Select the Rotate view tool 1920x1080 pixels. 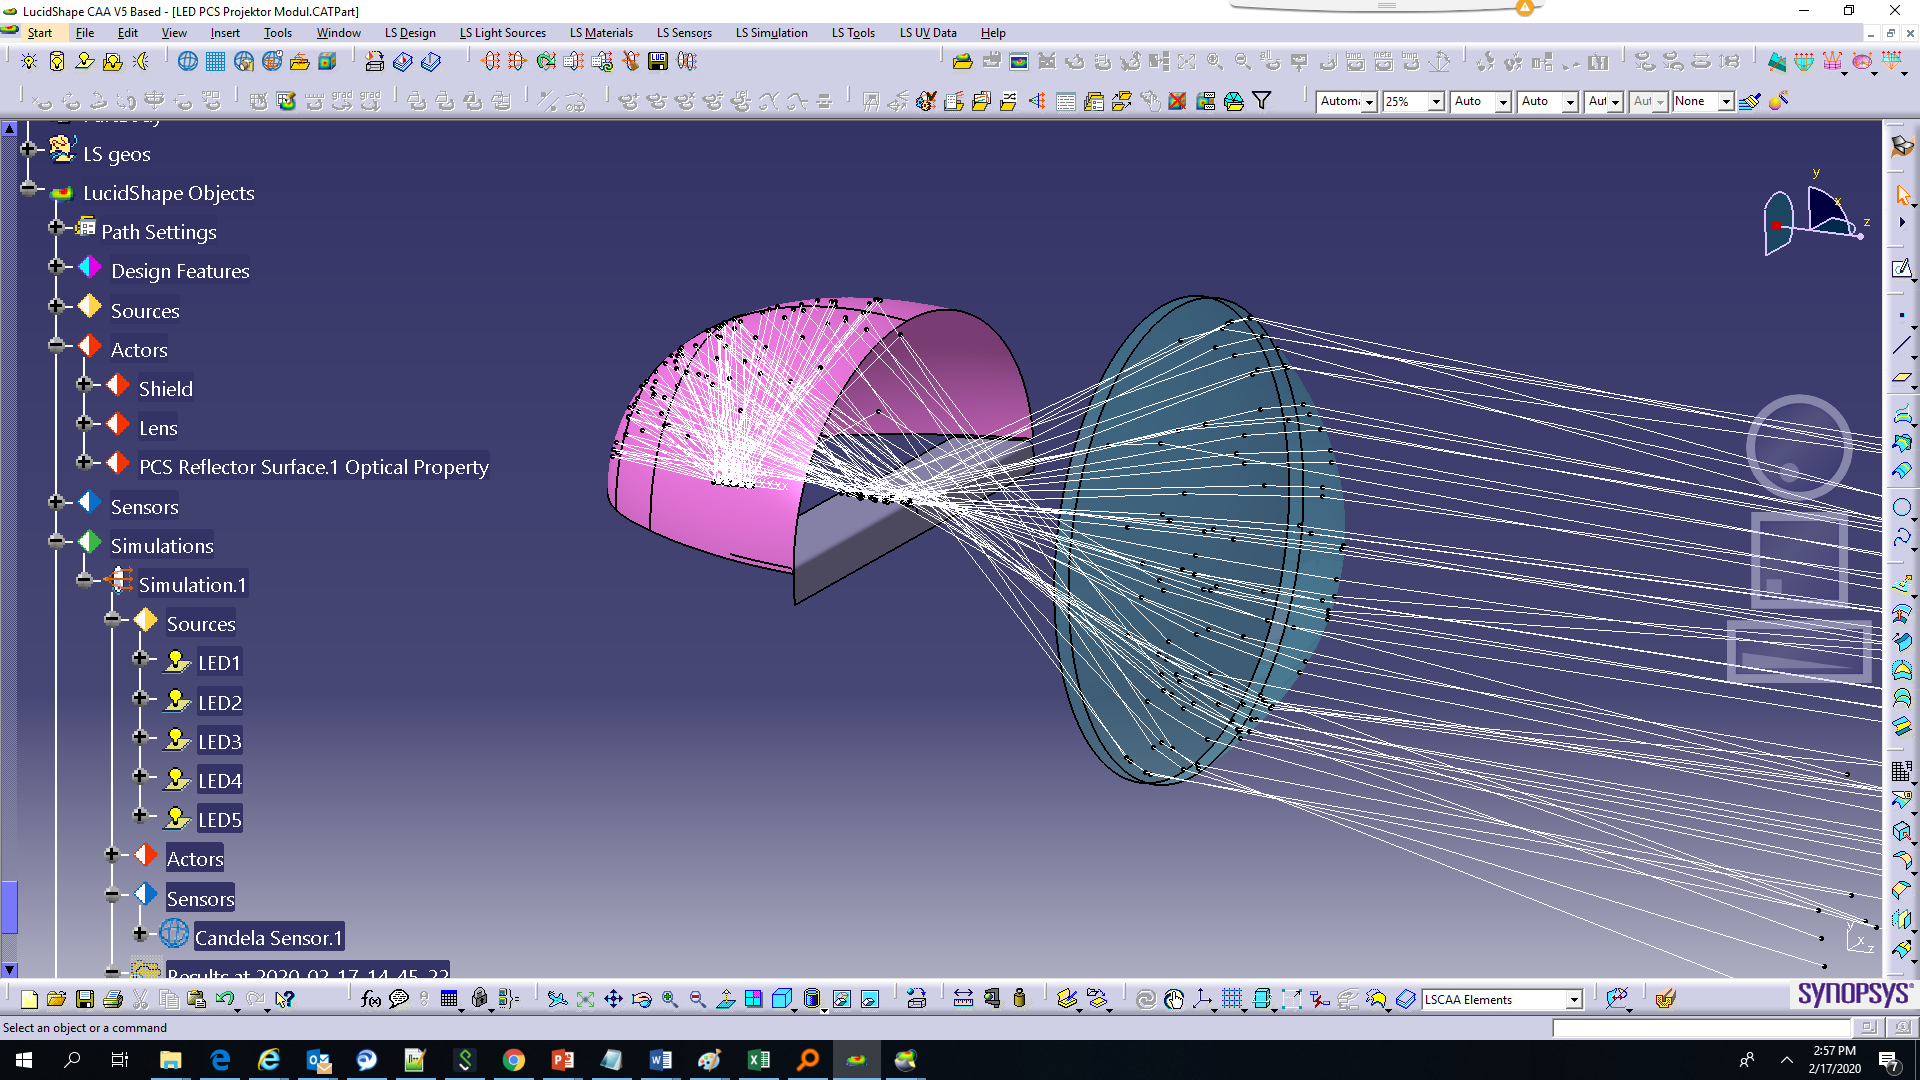[642, 998]
